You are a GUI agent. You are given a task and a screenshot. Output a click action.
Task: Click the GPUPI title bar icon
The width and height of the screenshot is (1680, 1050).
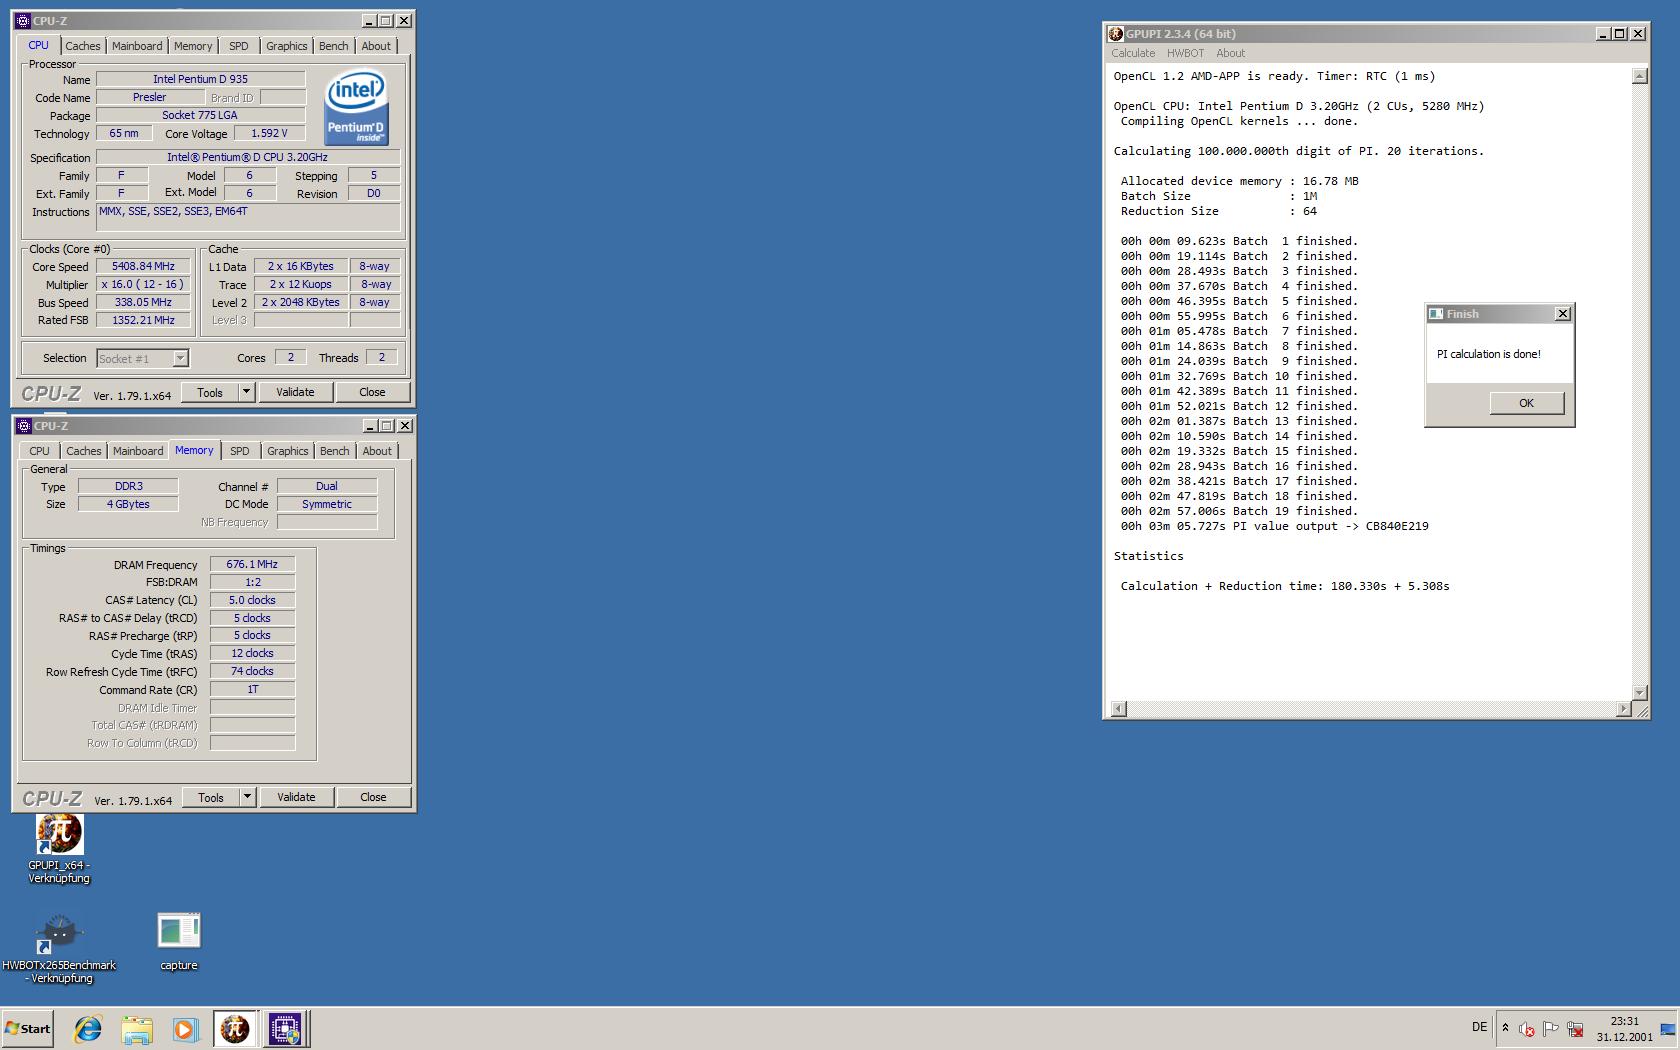click(x=1116, y=34)
